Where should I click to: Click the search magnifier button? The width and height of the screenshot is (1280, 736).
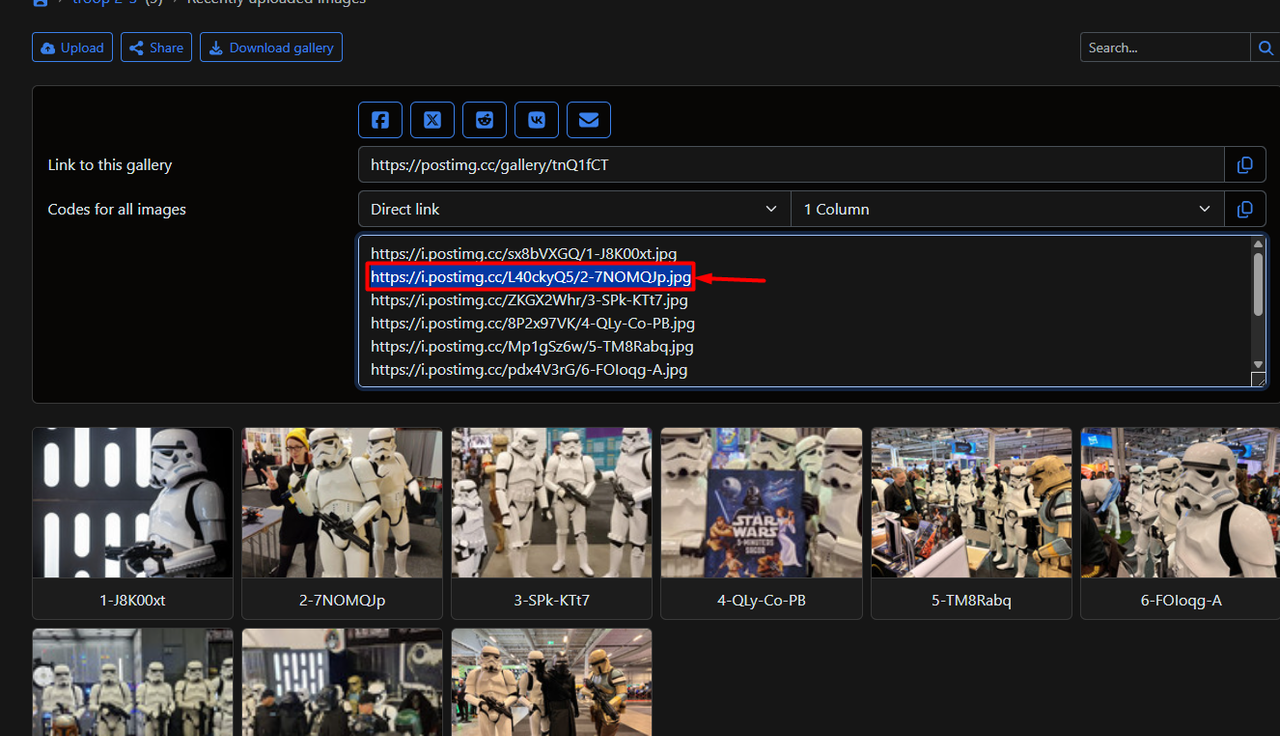tap(1265, 47)
